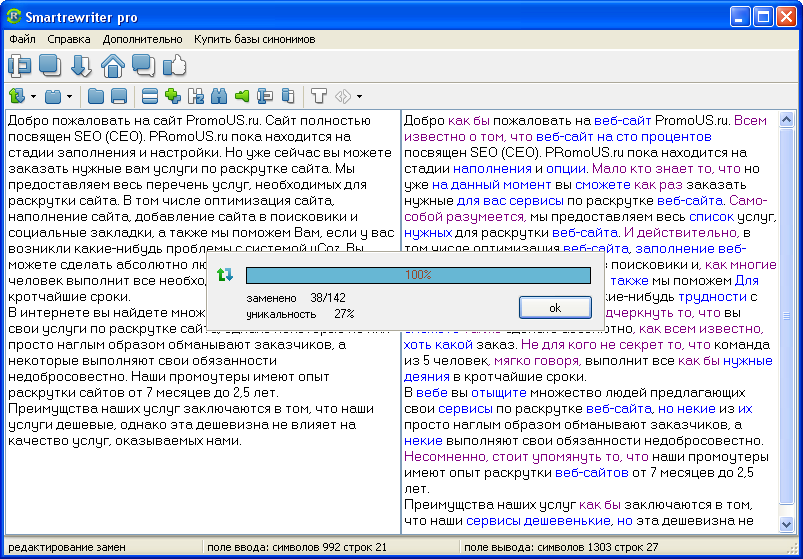This screenshot has height=559, width=803.
Task: Click the blue word 'вебе' in output pane
Action: pos(432,393)
